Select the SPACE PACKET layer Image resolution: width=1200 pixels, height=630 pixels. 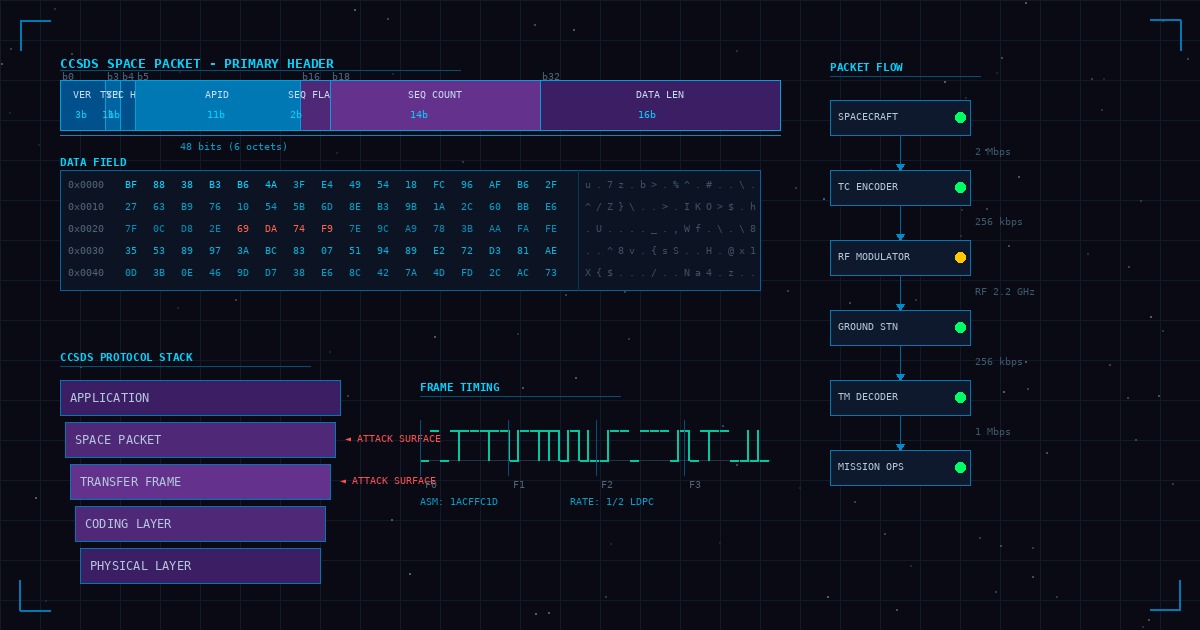(200, 440)
